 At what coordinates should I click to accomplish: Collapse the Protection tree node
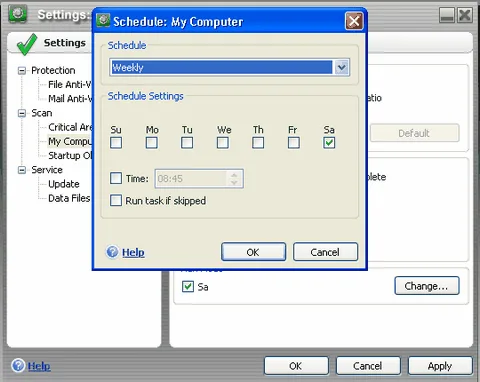tap(22, 70)
